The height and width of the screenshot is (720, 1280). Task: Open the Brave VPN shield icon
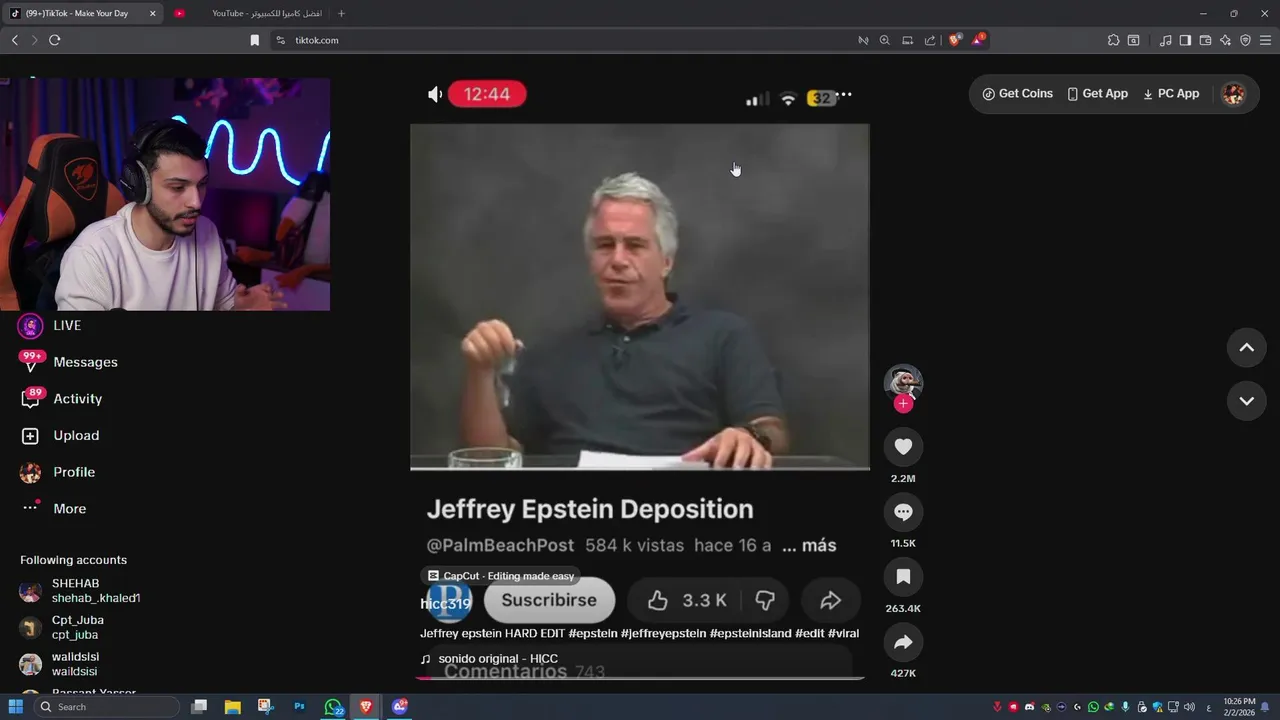pos(1245,40)
